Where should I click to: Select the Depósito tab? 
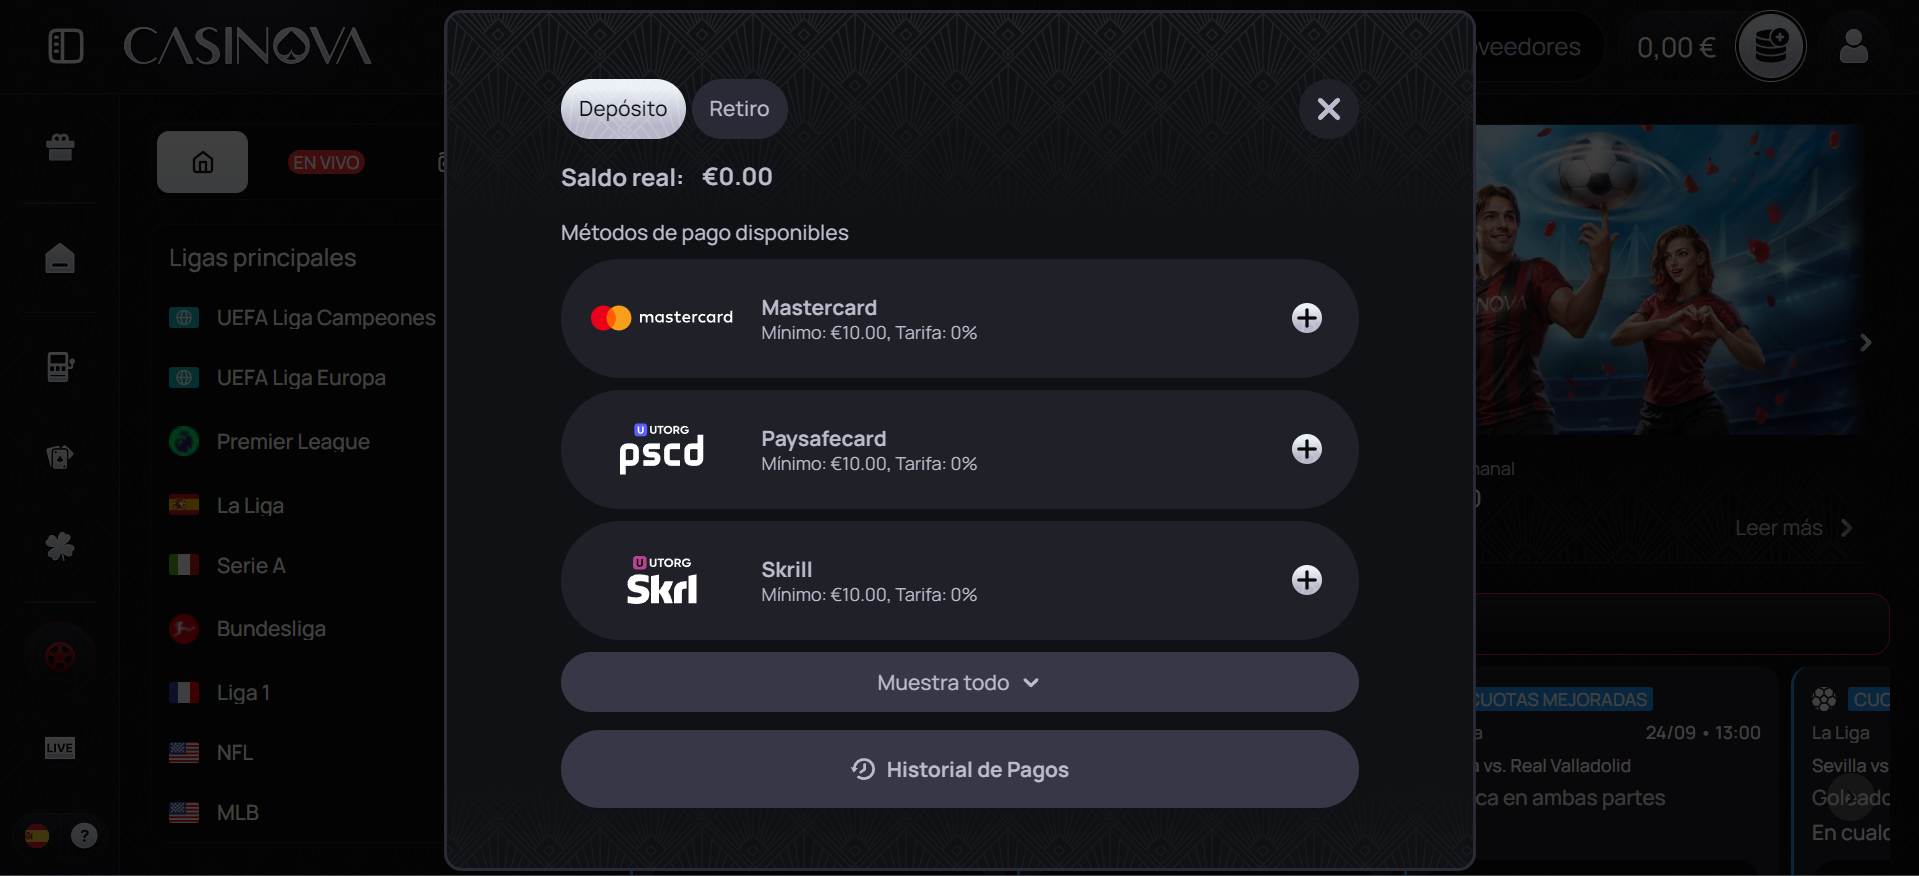(623, 109)
